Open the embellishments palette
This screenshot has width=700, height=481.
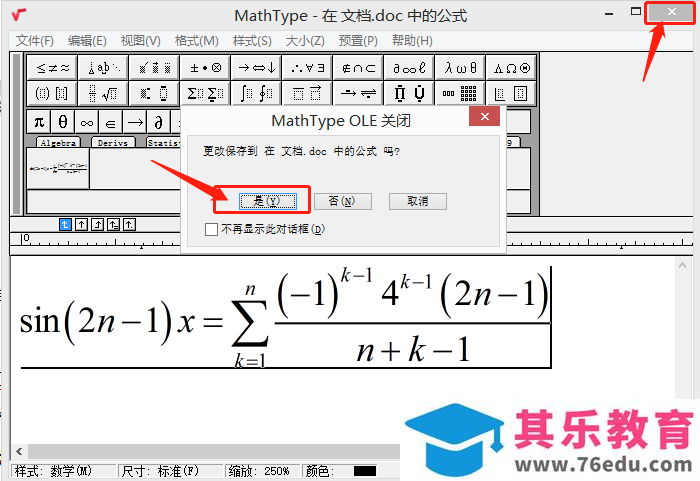(154, 68)
